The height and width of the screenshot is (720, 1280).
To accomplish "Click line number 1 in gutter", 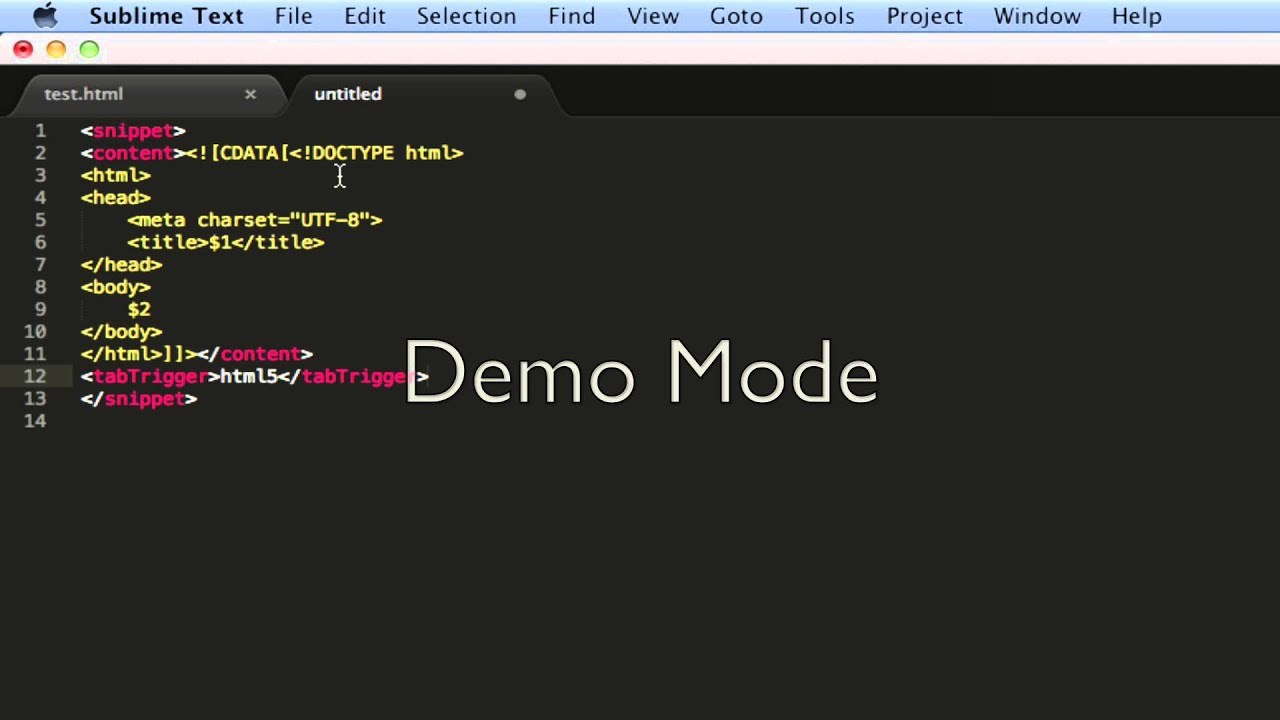I will [40, 131].
